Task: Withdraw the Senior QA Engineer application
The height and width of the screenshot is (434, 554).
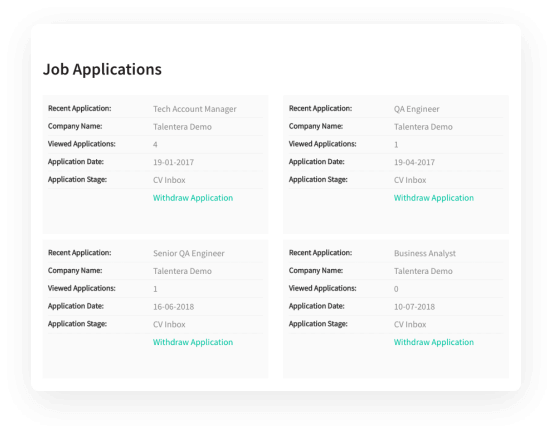Action: tap(193, 342)
